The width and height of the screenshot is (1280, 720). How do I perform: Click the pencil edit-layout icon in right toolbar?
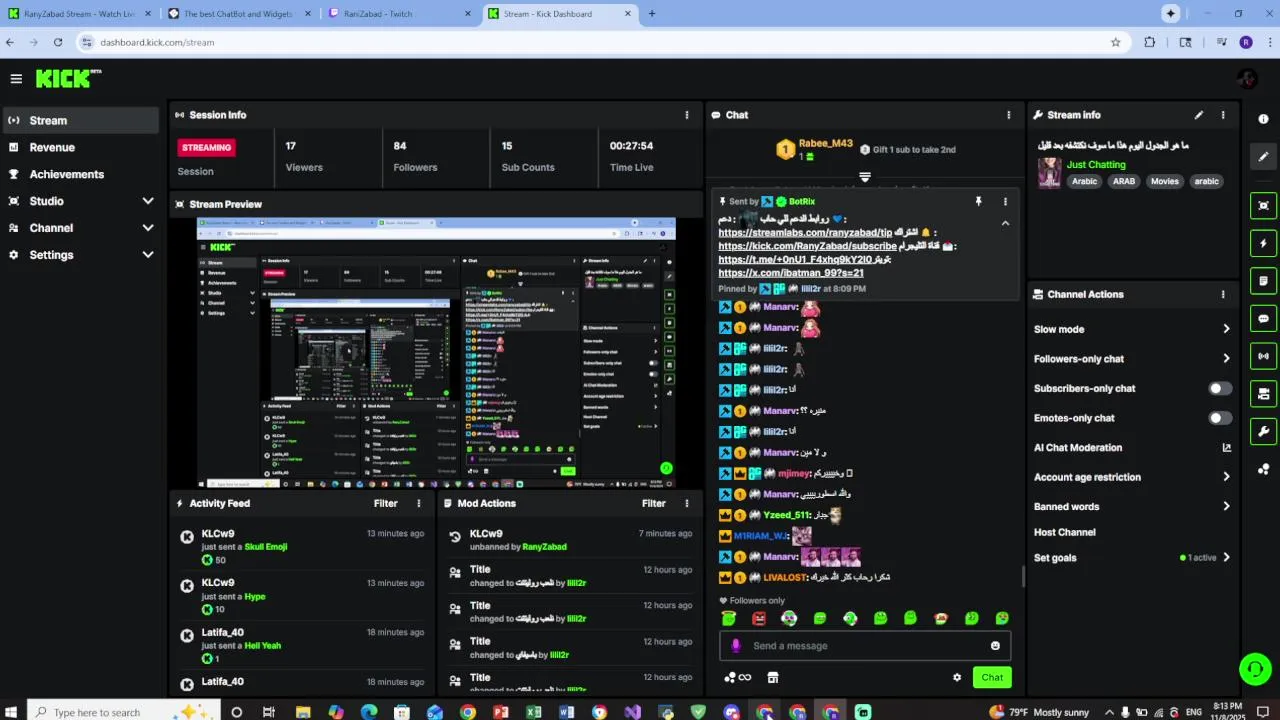(x=1263, y=156)
